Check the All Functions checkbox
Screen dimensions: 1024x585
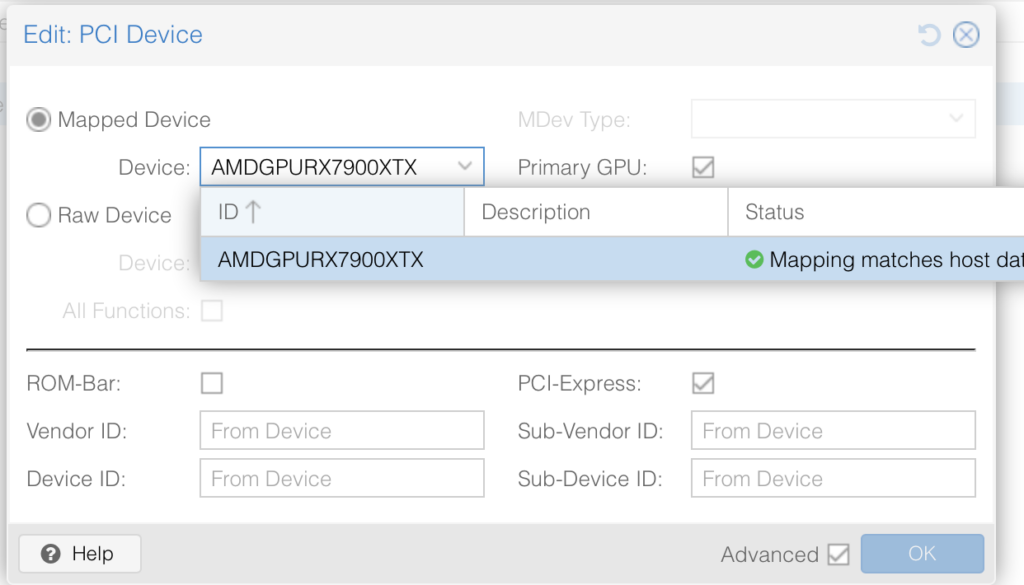coord(212,311)
